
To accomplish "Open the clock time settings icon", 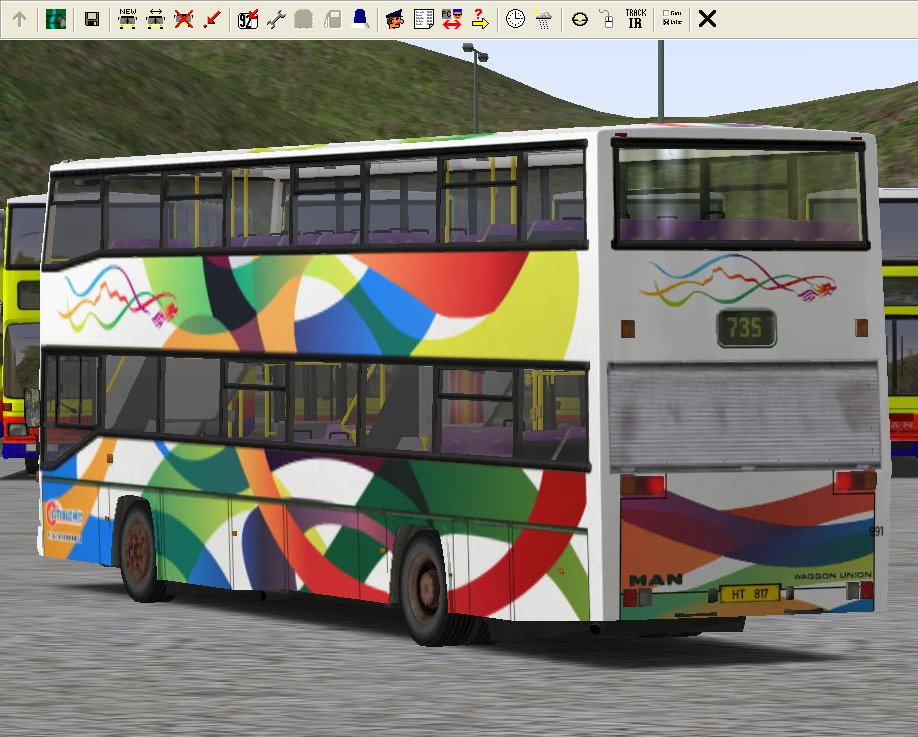I will 515,19.
